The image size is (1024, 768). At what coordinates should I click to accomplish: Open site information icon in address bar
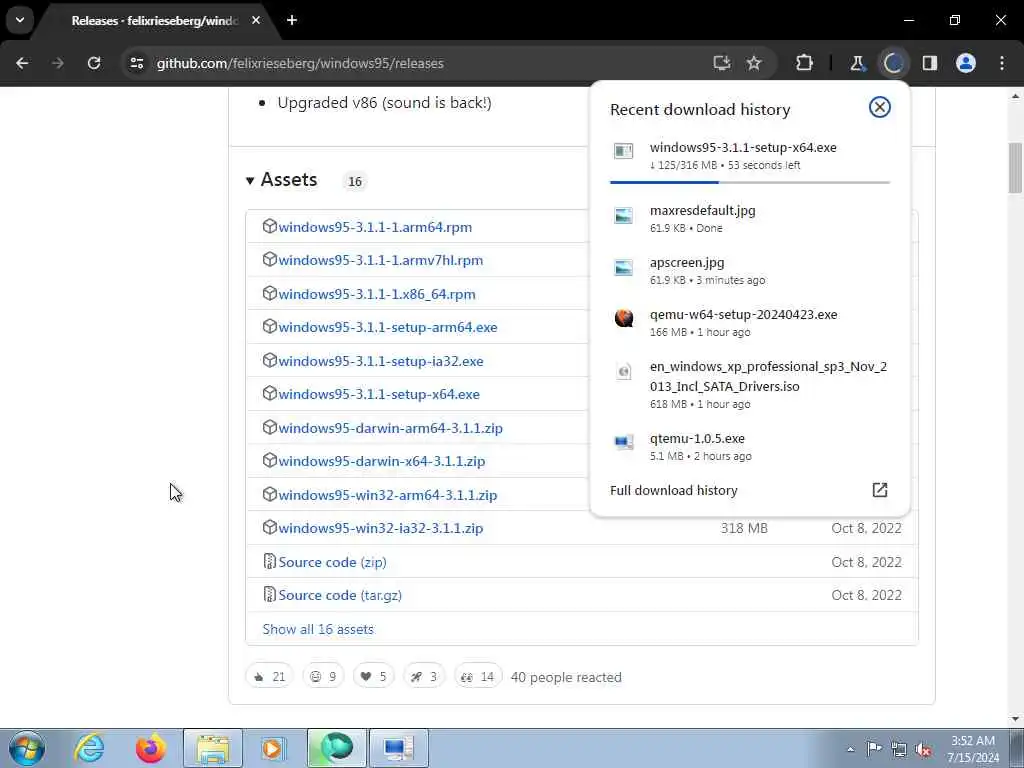coord(136,63)
